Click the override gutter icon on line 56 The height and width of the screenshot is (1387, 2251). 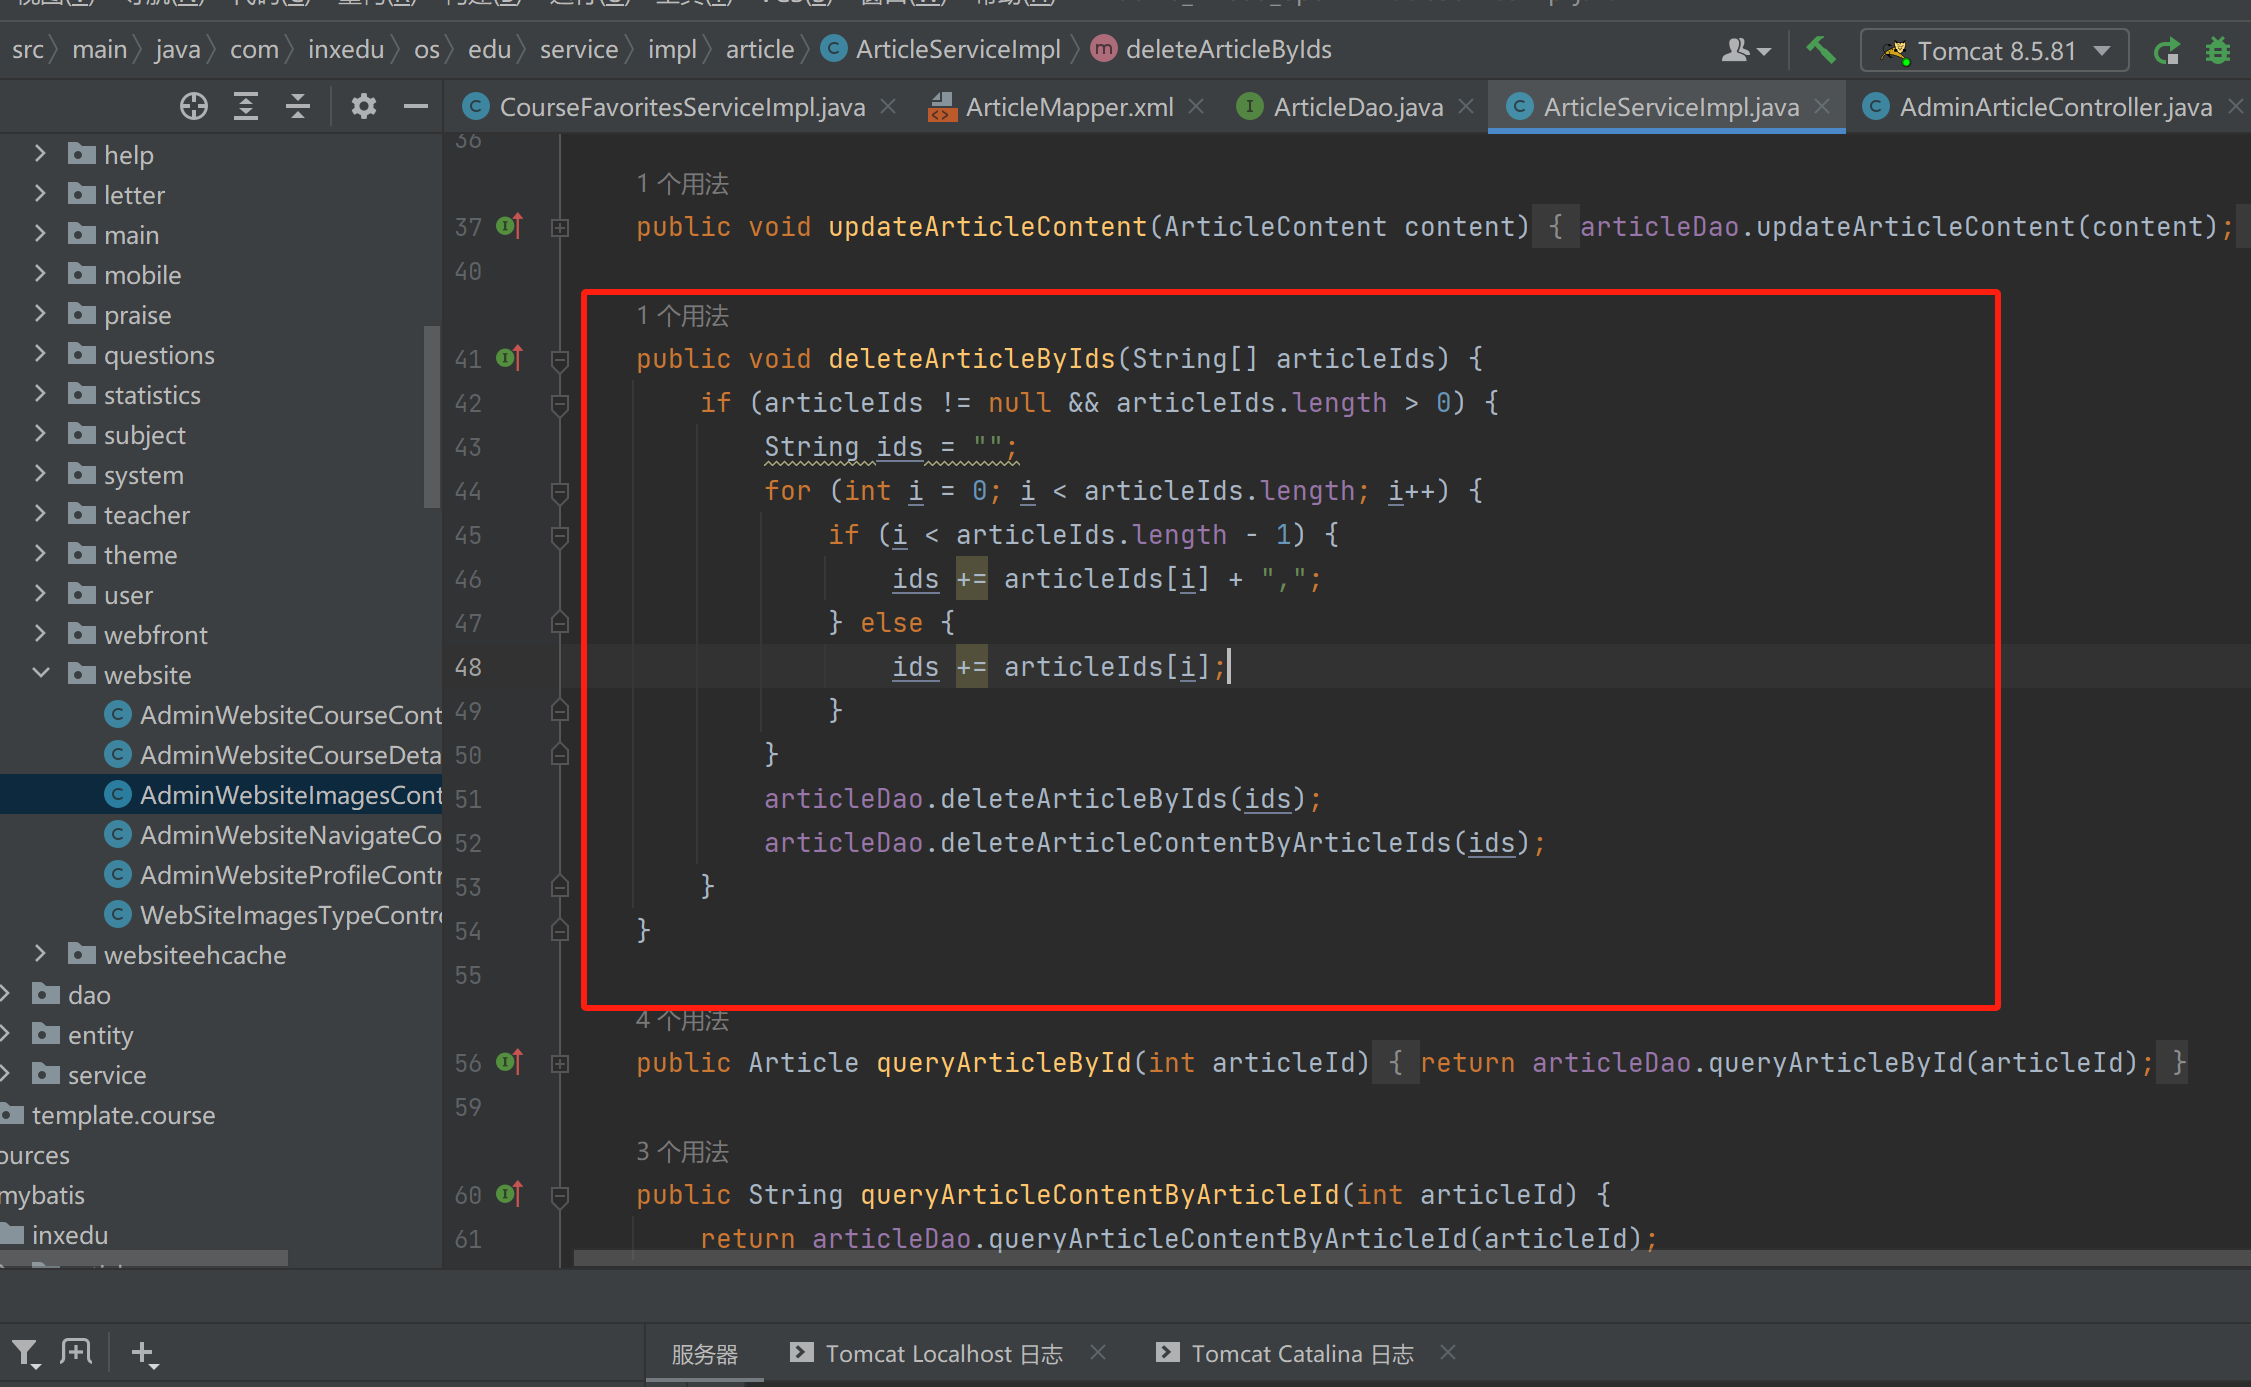(509, 1062)
